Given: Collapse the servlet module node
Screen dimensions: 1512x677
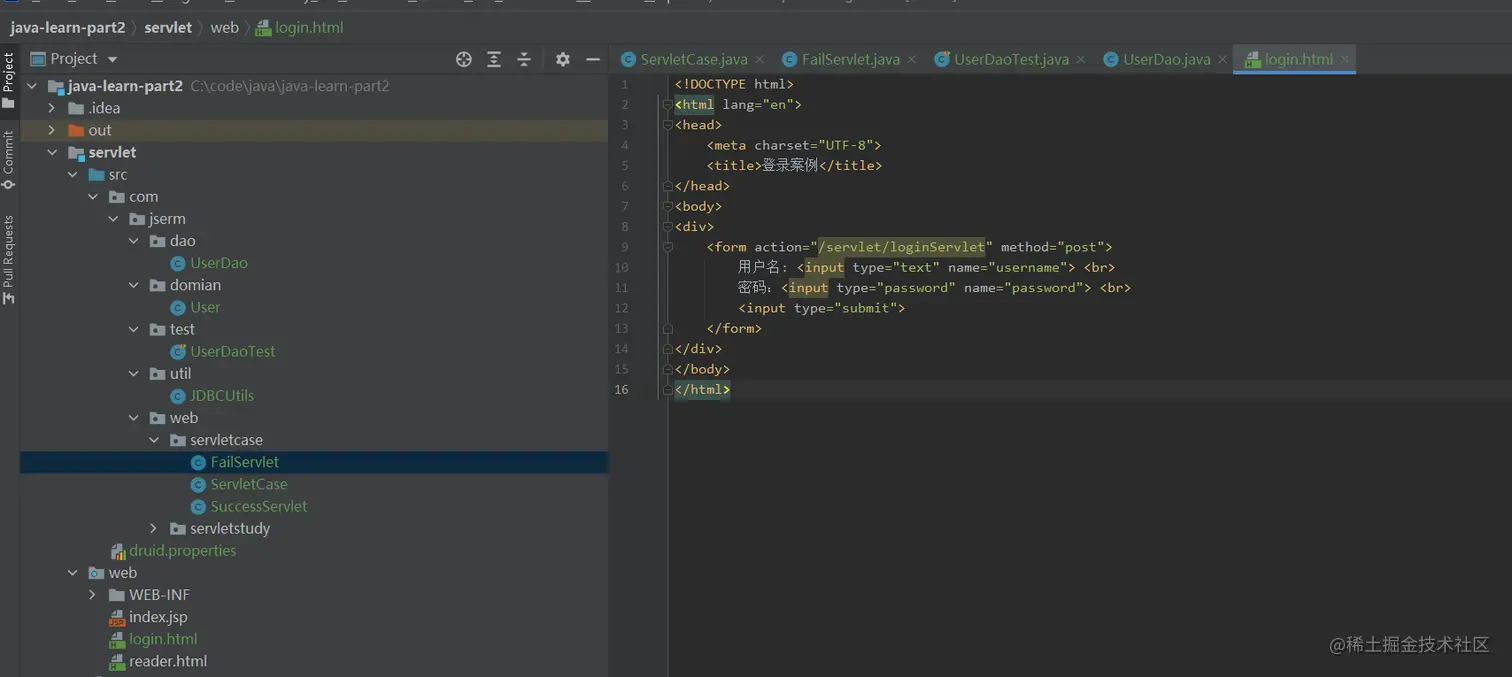Looking at the screenshot, I should 52,153.
